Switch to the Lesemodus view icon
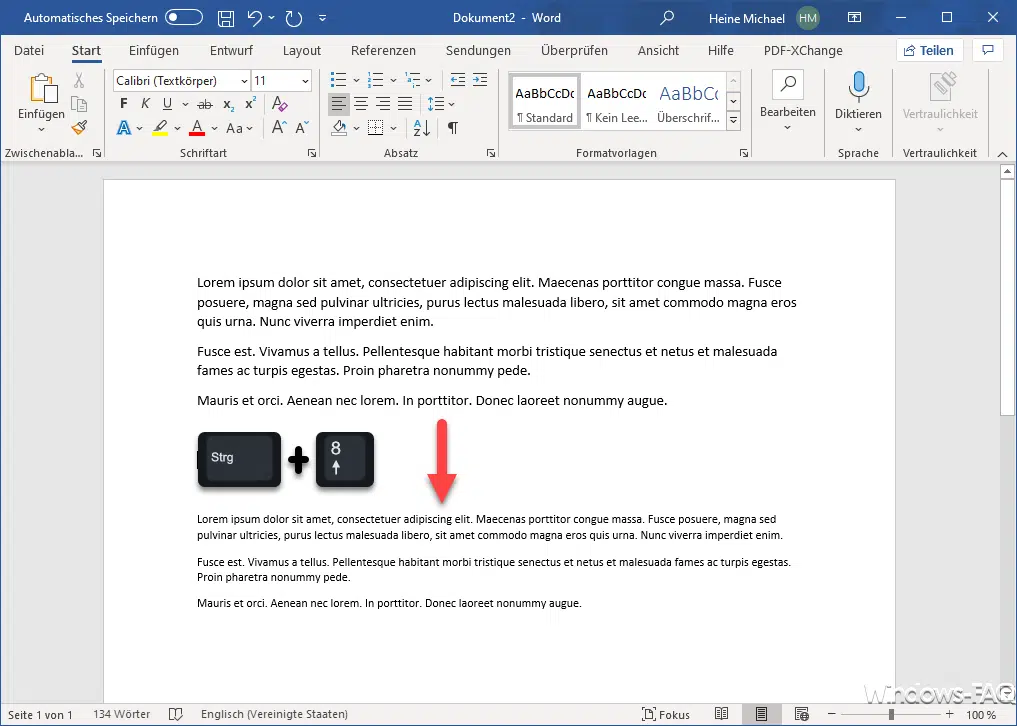This screenshot has height=726, width=1017. 721,712
